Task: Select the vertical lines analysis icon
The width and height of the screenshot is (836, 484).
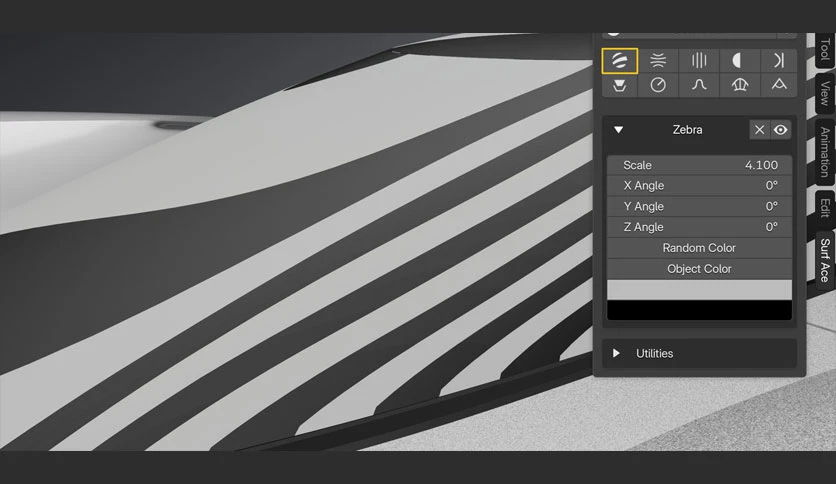Action: point(699,61)
